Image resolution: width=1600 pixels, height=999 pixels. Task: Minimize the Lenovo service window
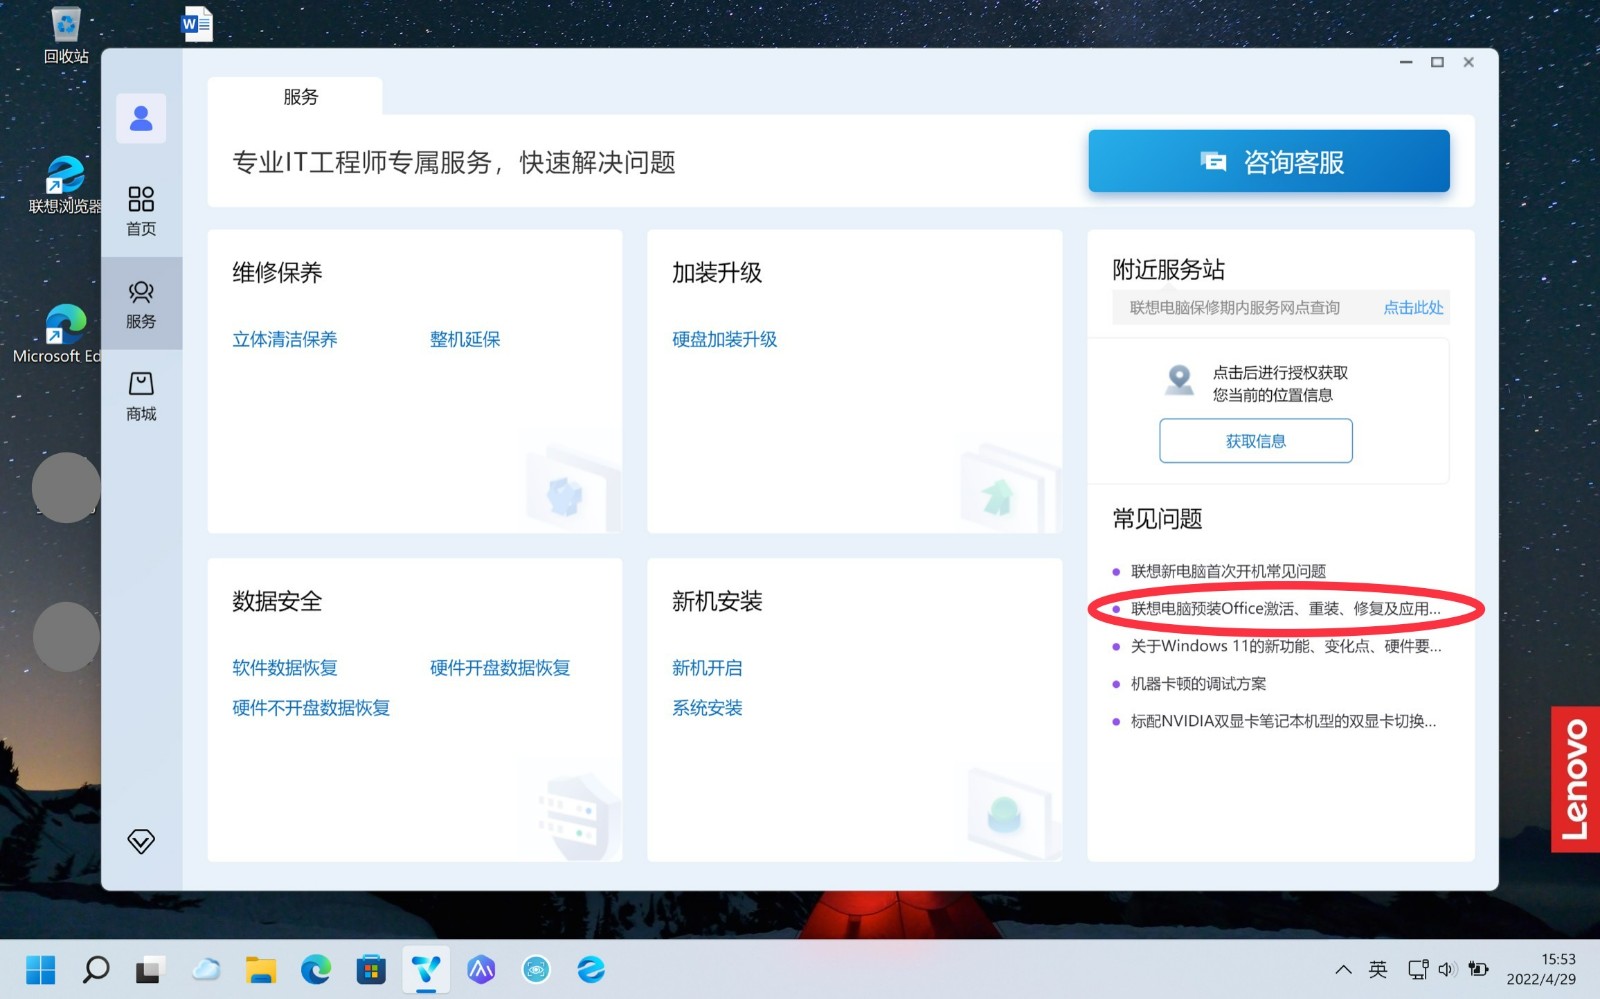[x=1406, y=62]
